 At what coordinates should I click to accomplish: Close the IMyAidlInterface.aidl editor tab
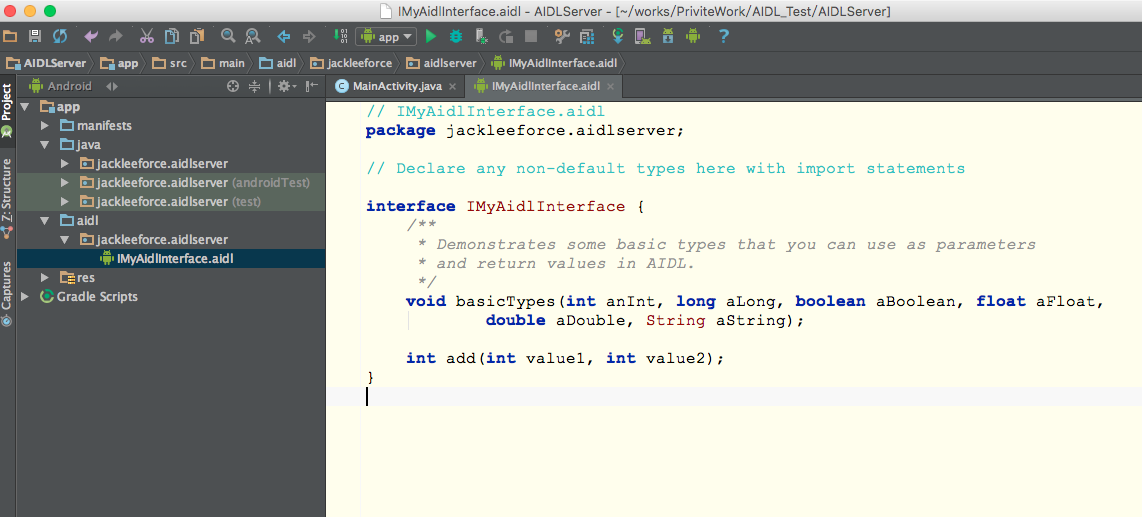coord(610,87)
